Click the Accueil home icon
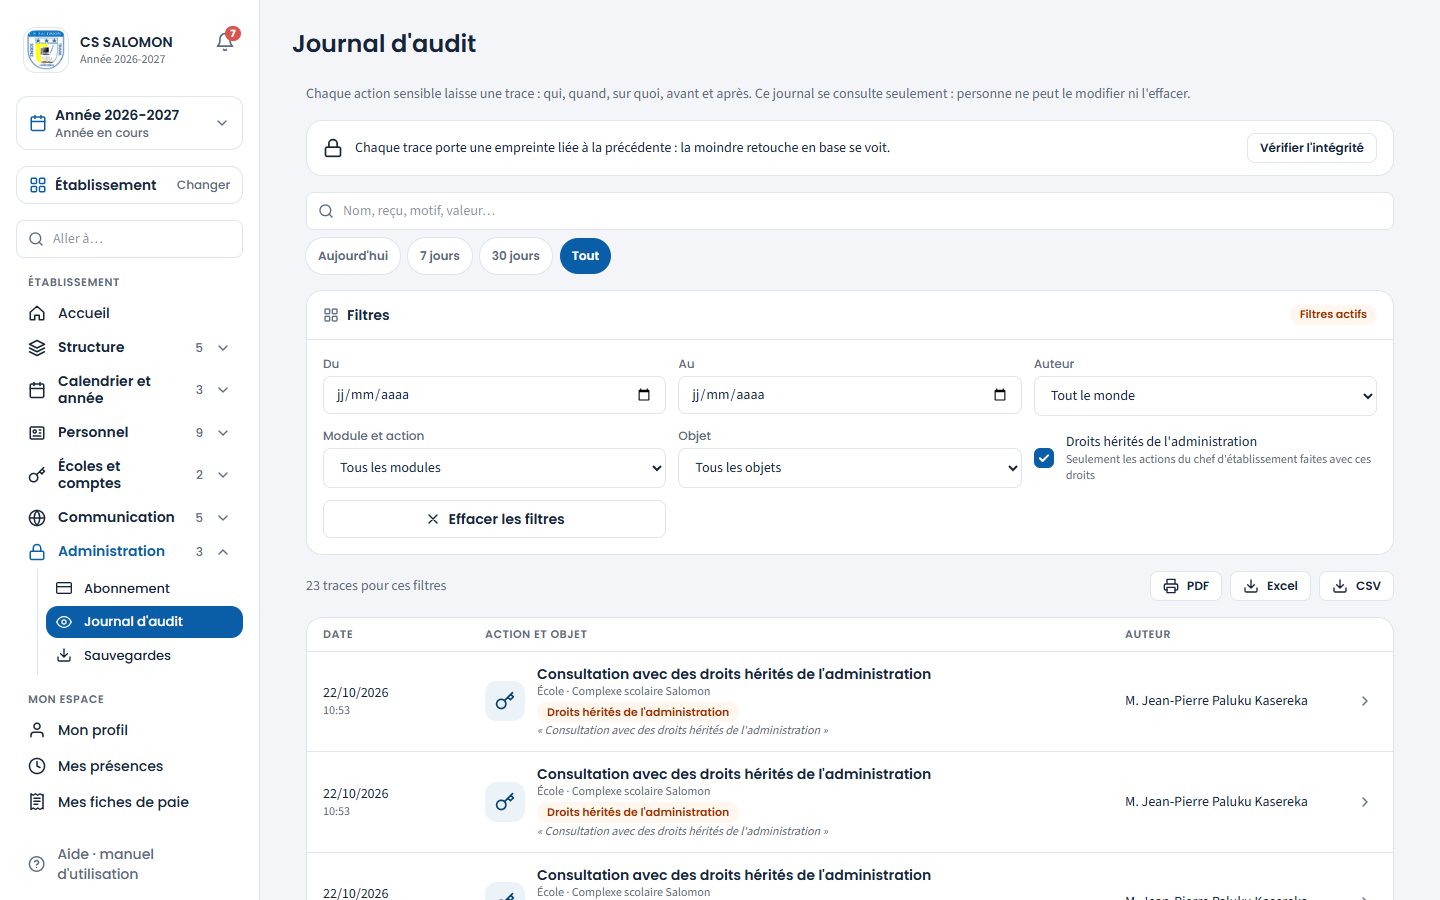The width and height of the screenshot is (1440, 900). click(37, 313)
